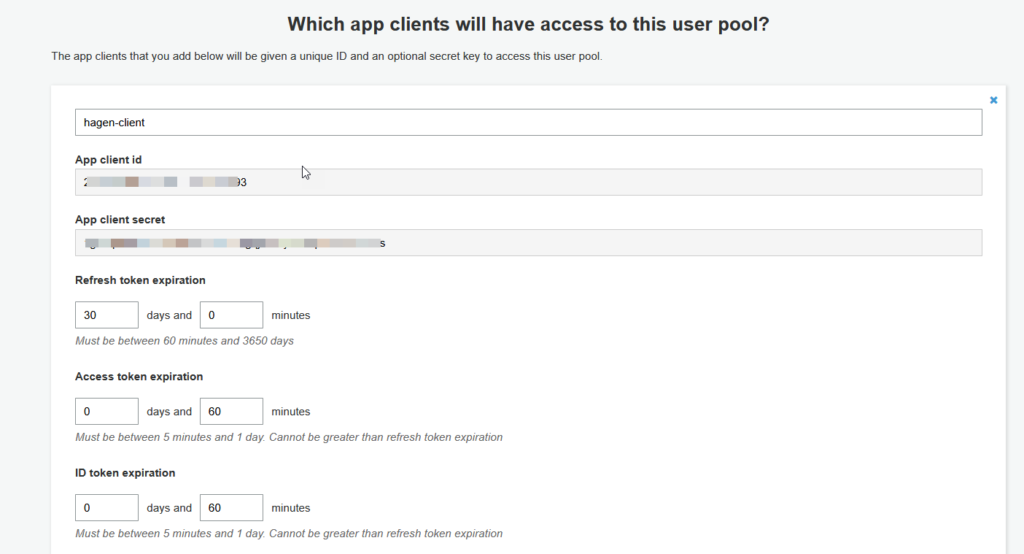
Task: Click the "60 minutes and 3650 days" hint
Action: point(184,341)
